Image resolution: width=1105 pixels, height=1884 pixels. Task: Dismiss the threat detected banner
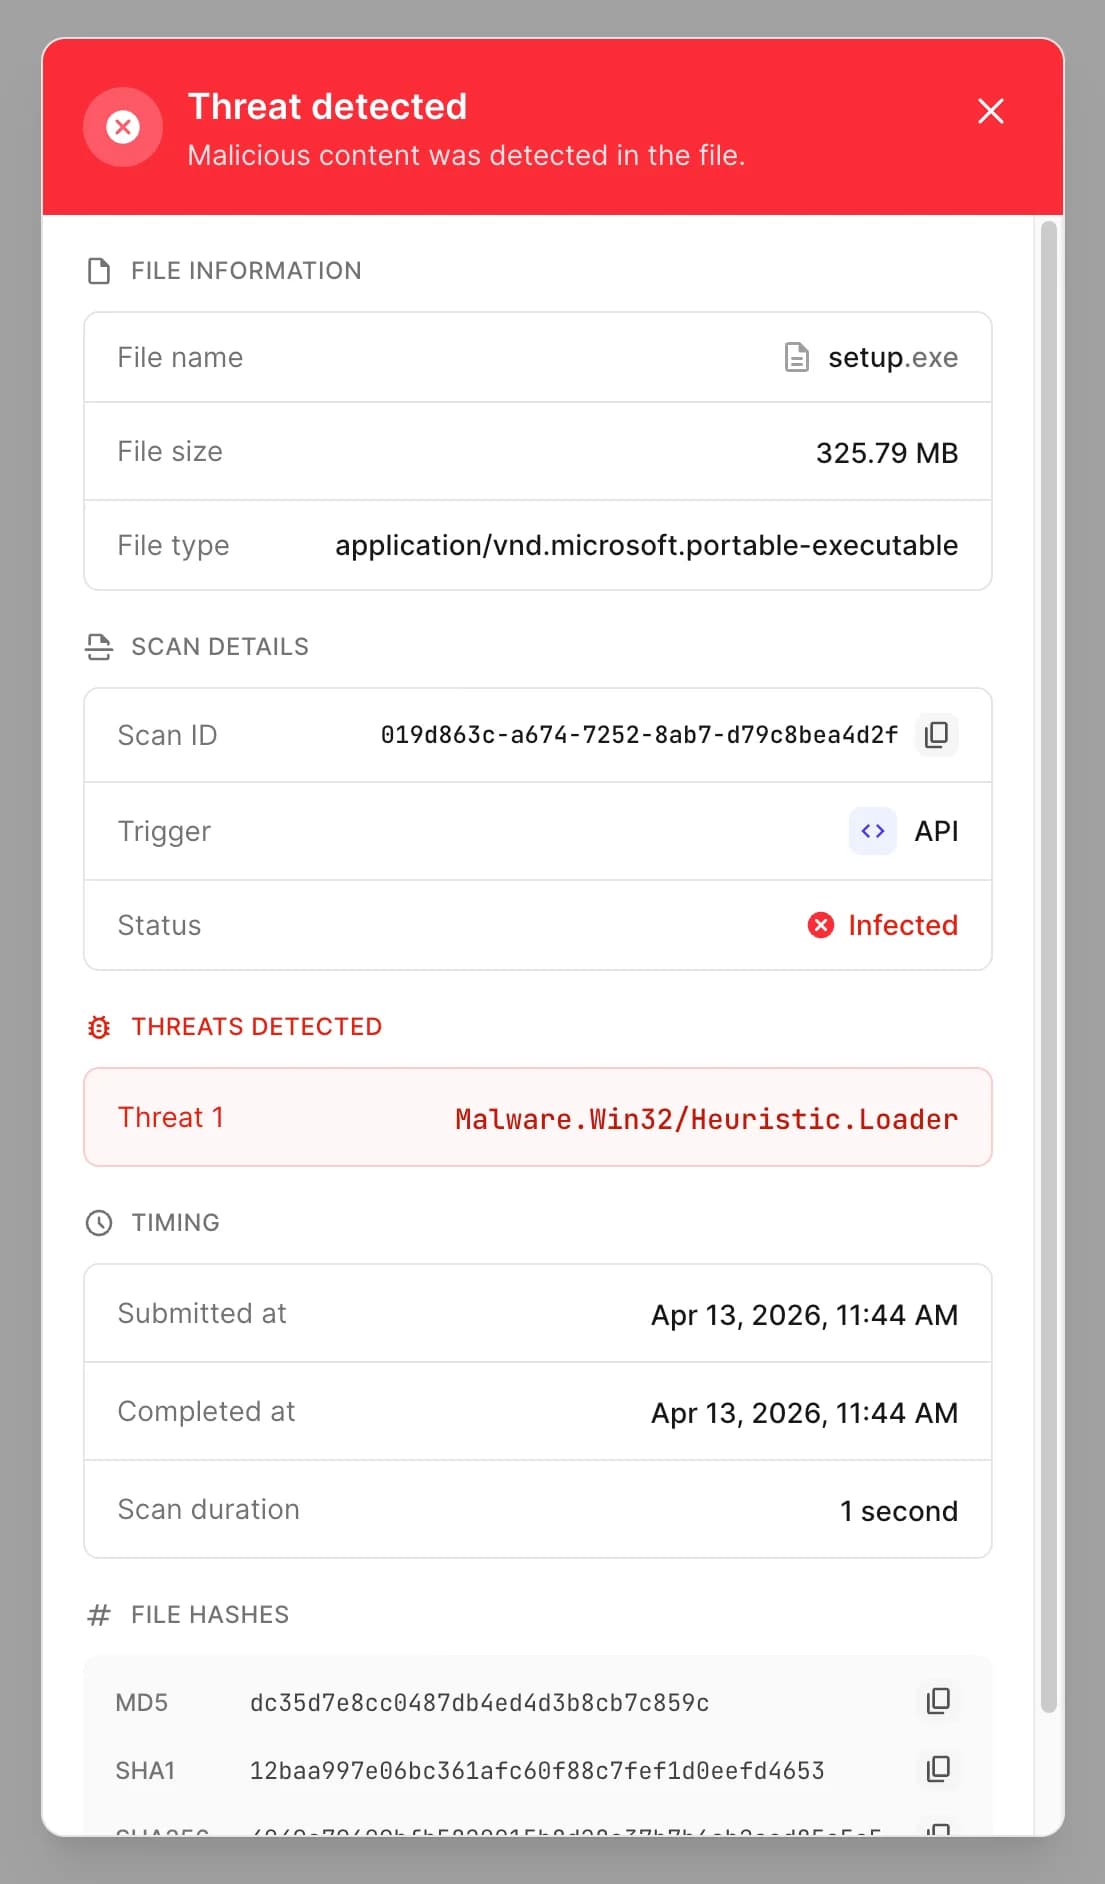pos(990,112)
